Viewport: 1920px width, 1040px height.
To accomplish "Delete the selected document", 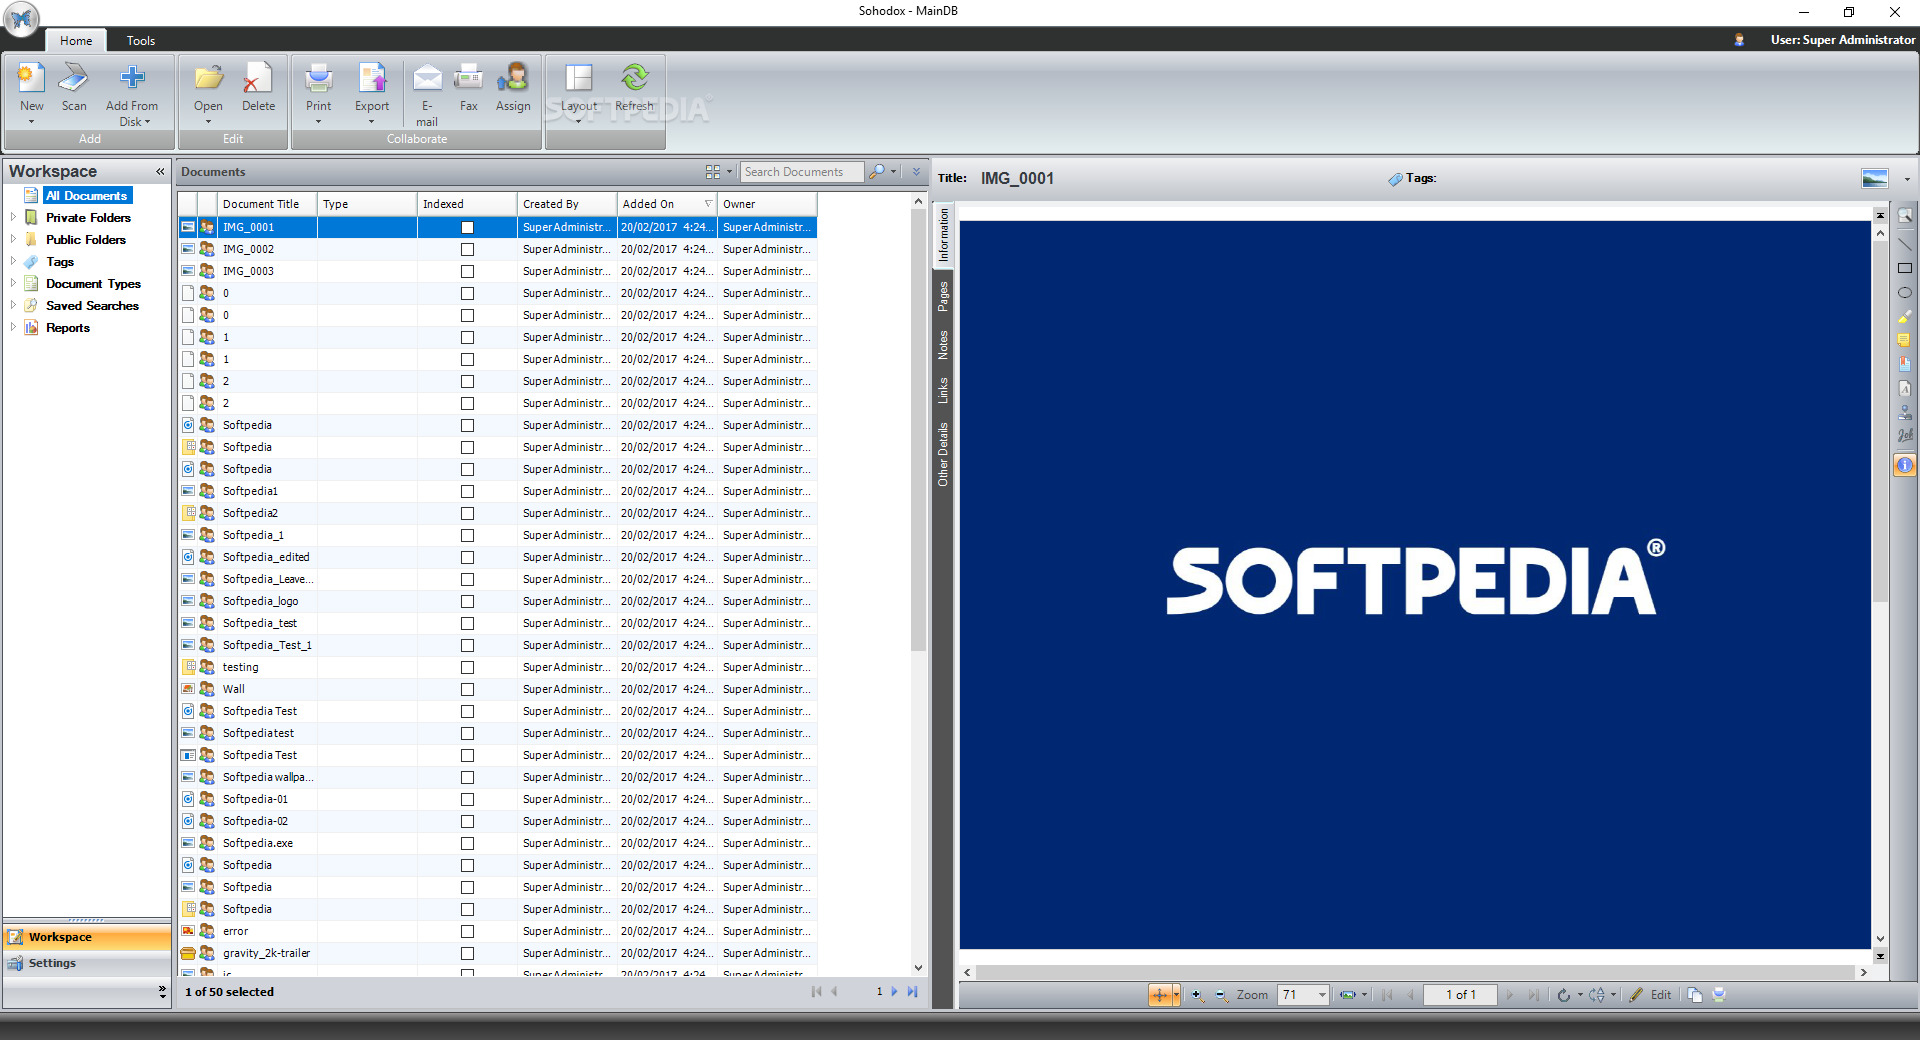I will [x=258, y=78].
